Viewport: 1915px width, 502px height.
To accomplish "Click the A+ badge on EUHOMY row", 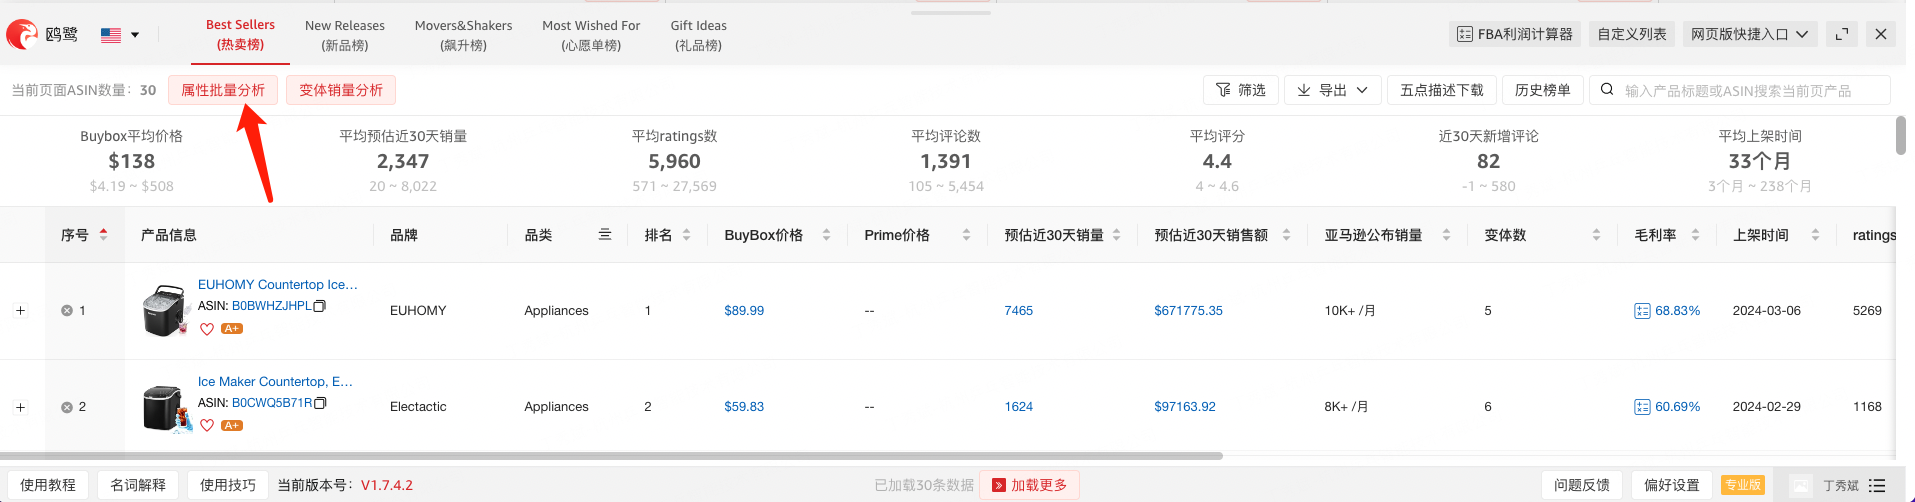I will pos(232,329).
